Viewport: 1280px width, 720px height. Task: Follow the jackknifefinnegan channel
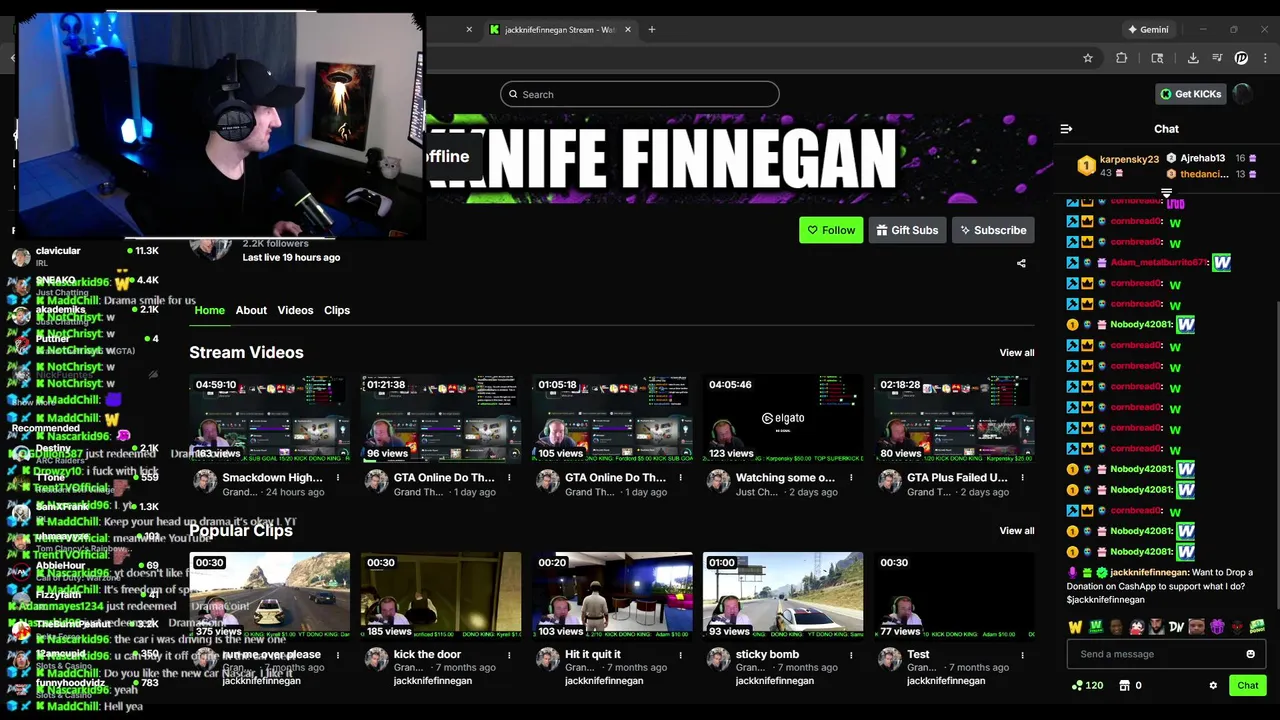[831, 230]
